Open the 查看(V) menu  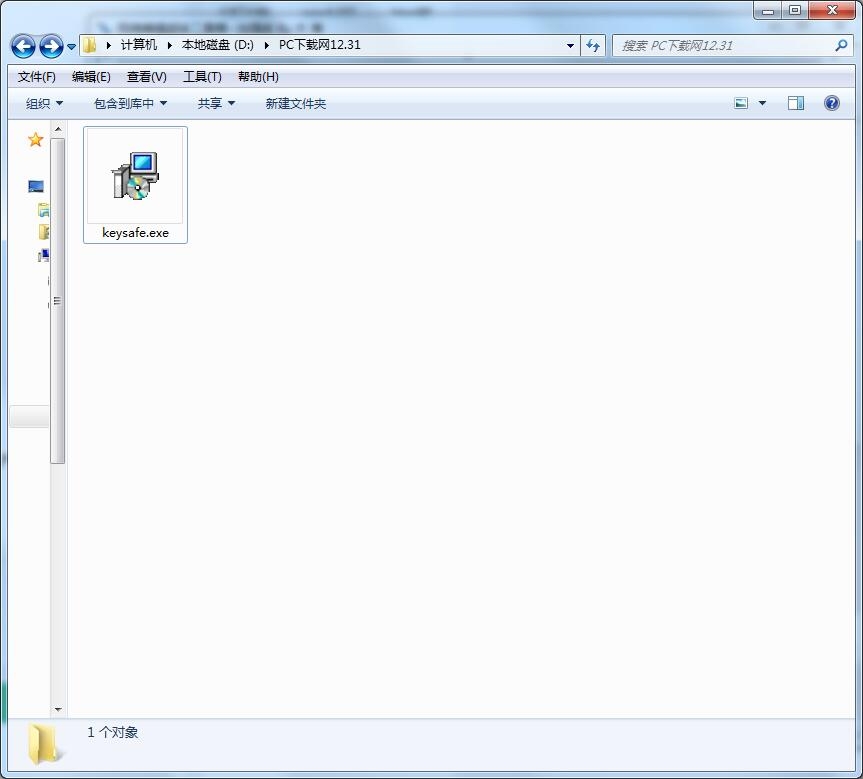point(146,77)
